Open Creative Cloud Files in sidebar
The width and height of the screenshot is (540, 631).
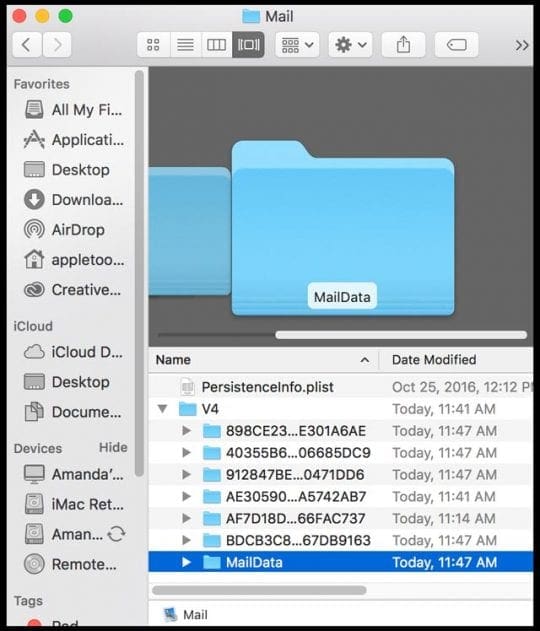coord(72,290)
